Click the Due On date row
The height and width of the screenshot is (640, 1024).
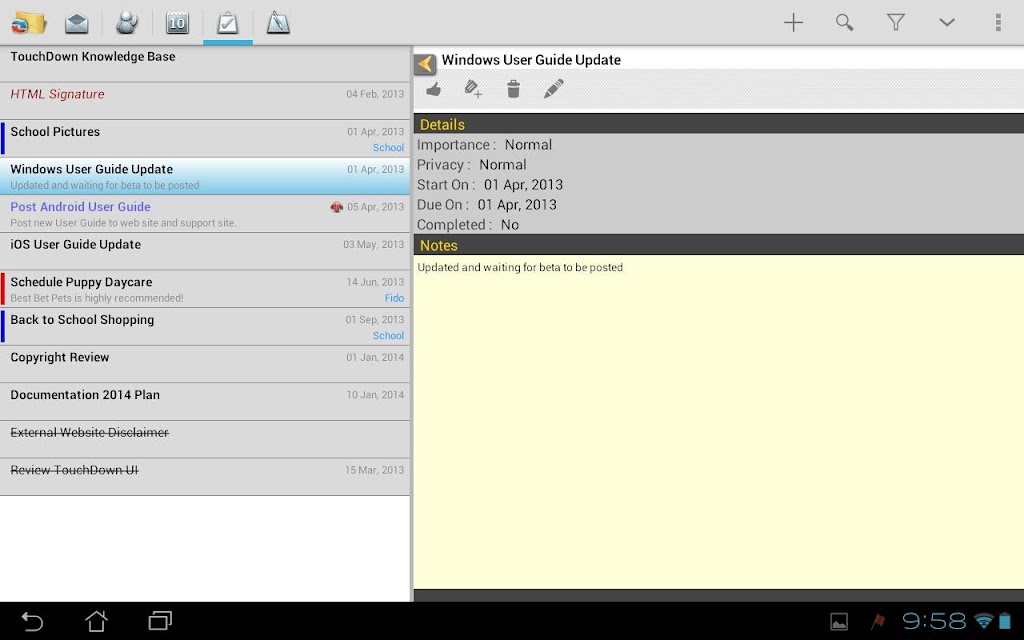718,204
